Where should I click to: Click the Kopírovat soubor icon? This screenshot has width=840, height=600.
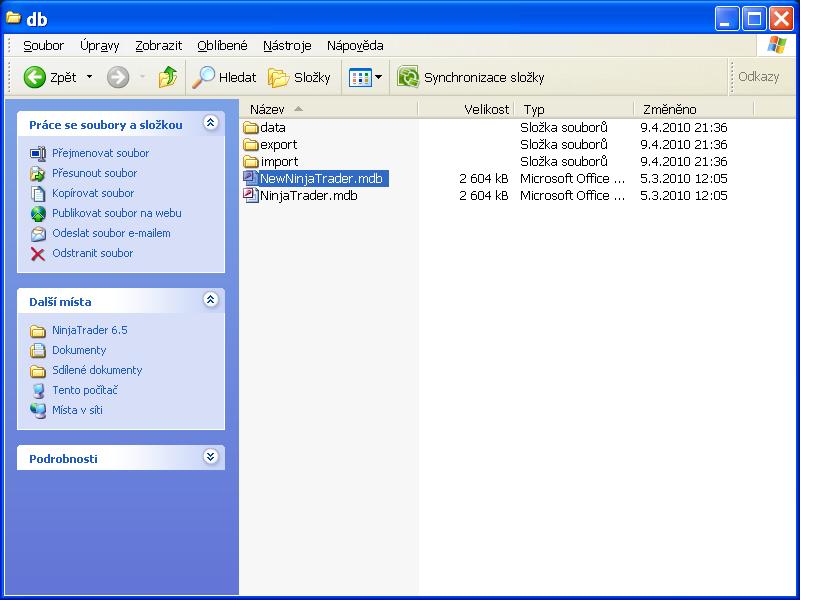tap(38, 193)
